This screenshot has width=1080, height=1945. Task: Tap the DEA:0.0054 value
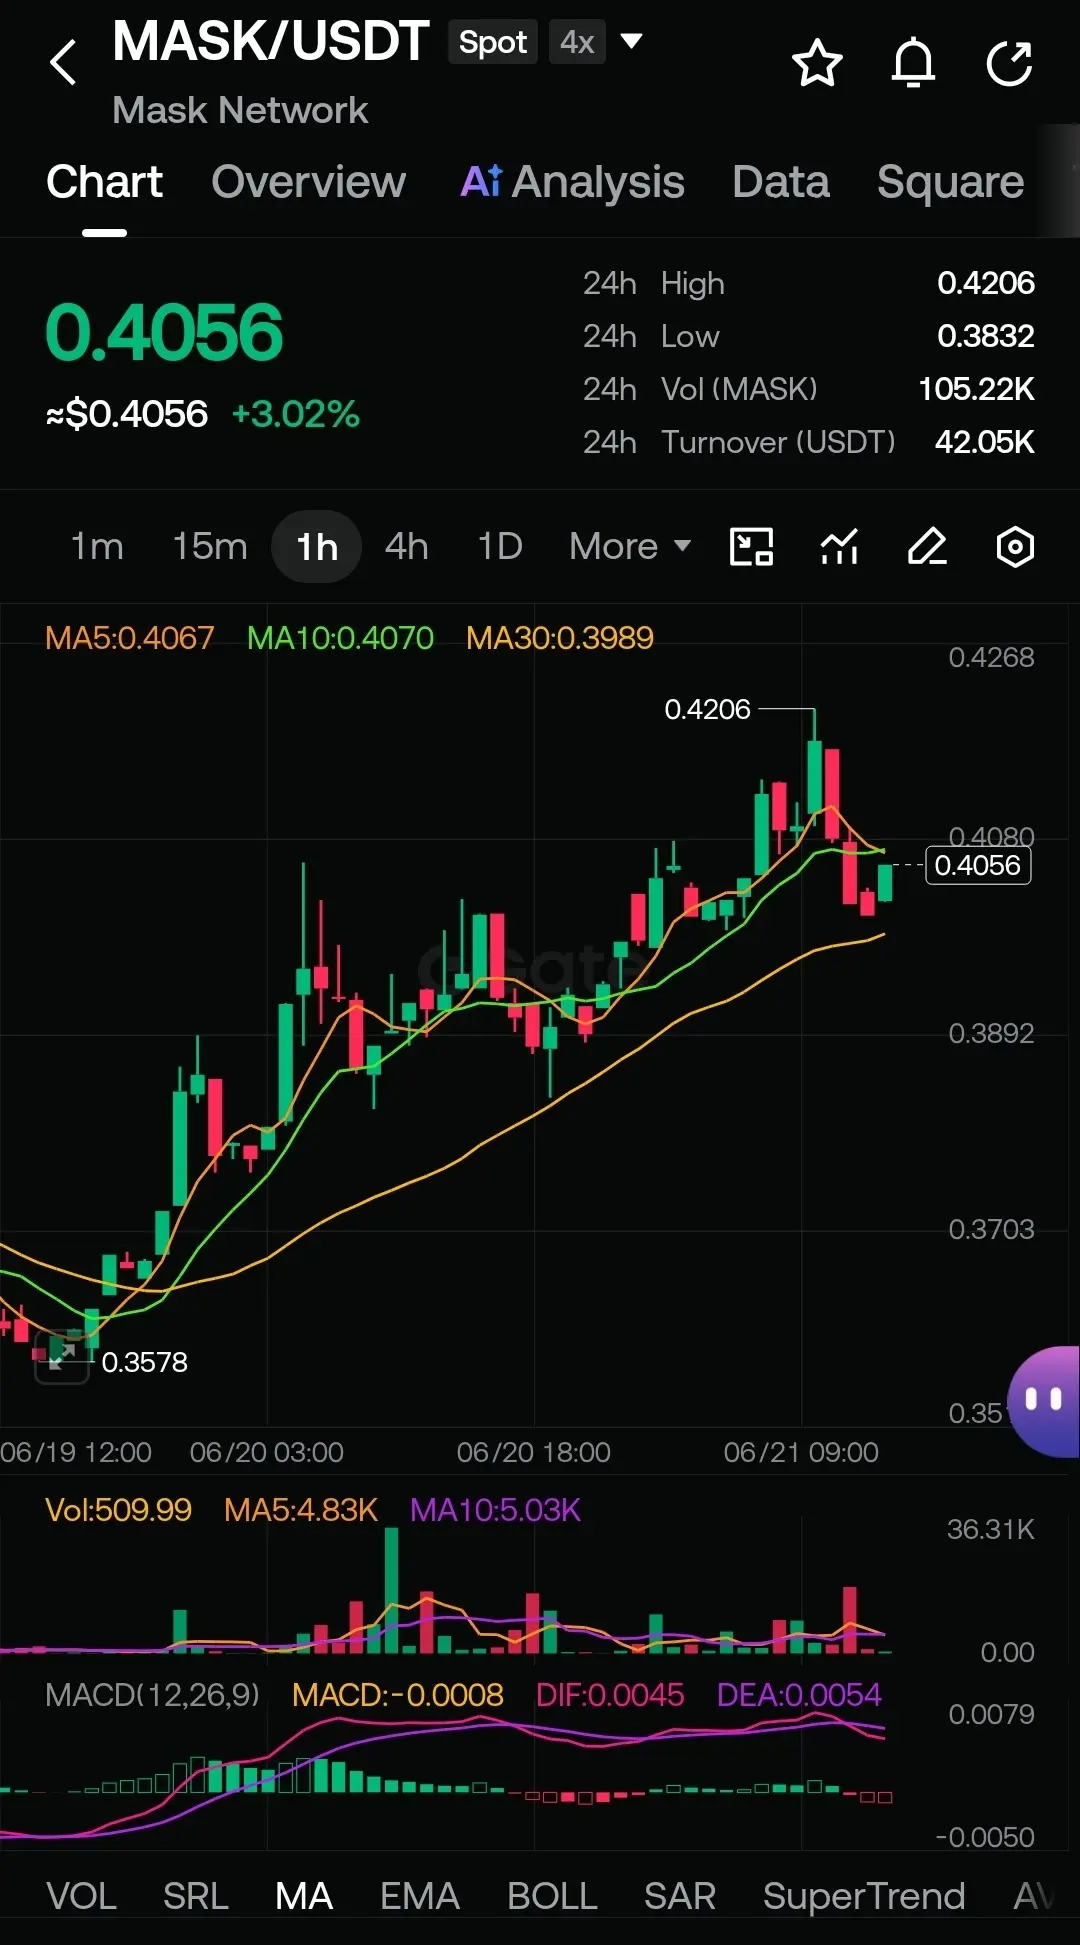(x=799, y=1695)
